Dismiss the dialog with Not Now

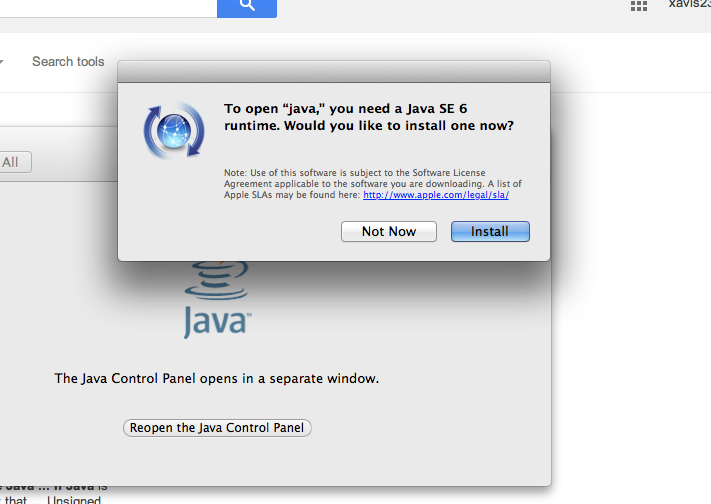click(x=389, y=231)
